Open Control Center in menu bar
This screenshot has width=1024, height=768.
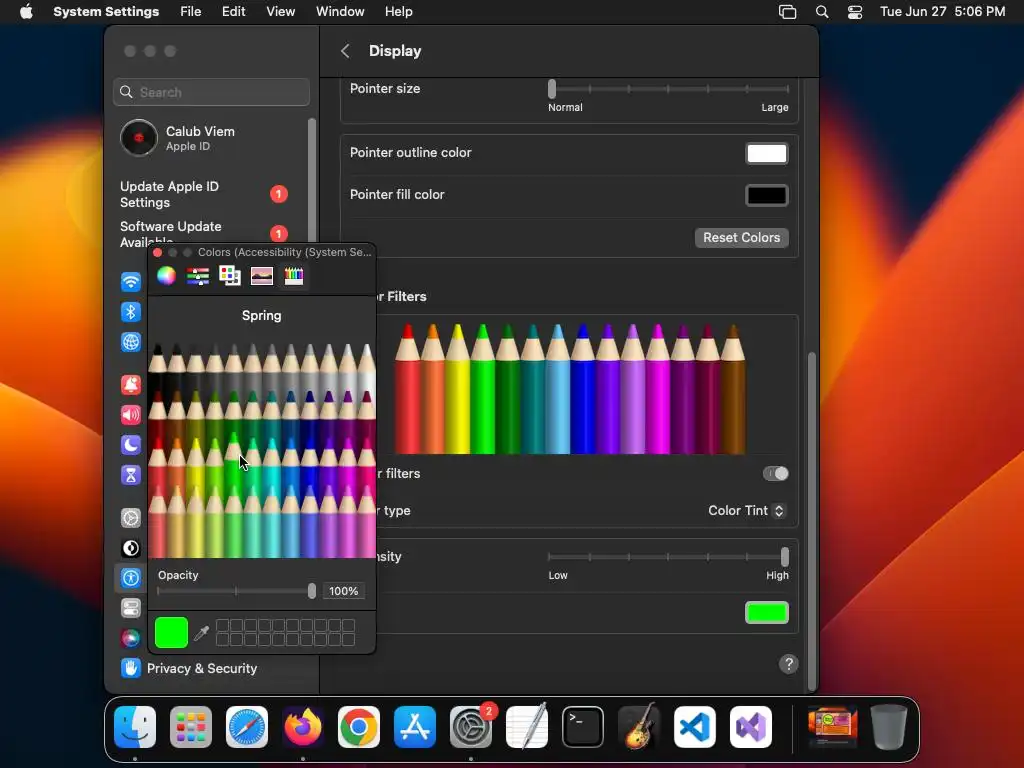(855, 12)
